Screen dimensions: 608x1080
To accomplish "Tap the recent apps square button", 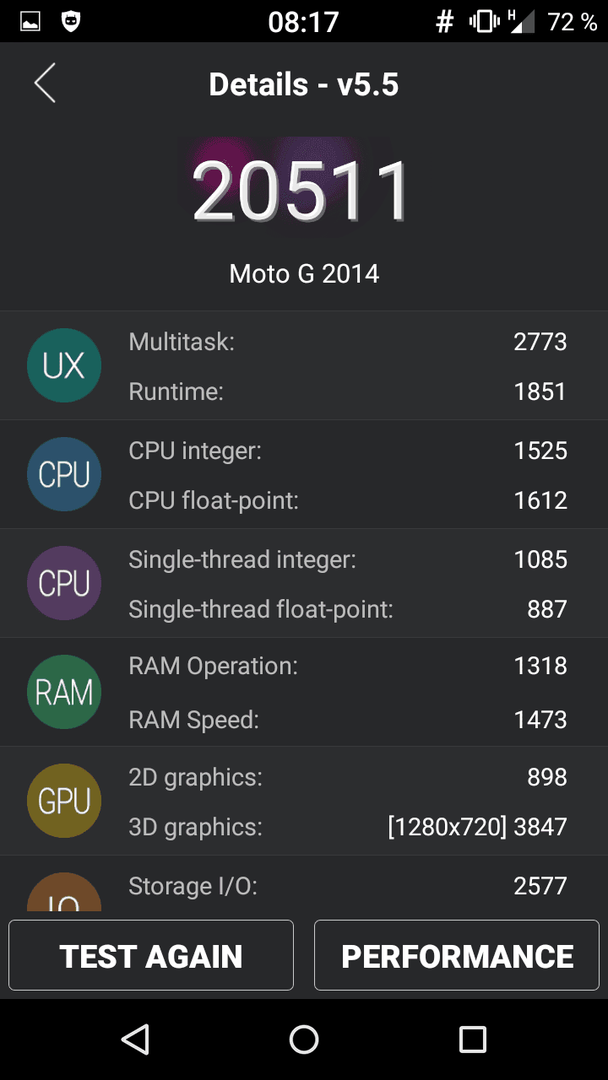I will 472,1039.
